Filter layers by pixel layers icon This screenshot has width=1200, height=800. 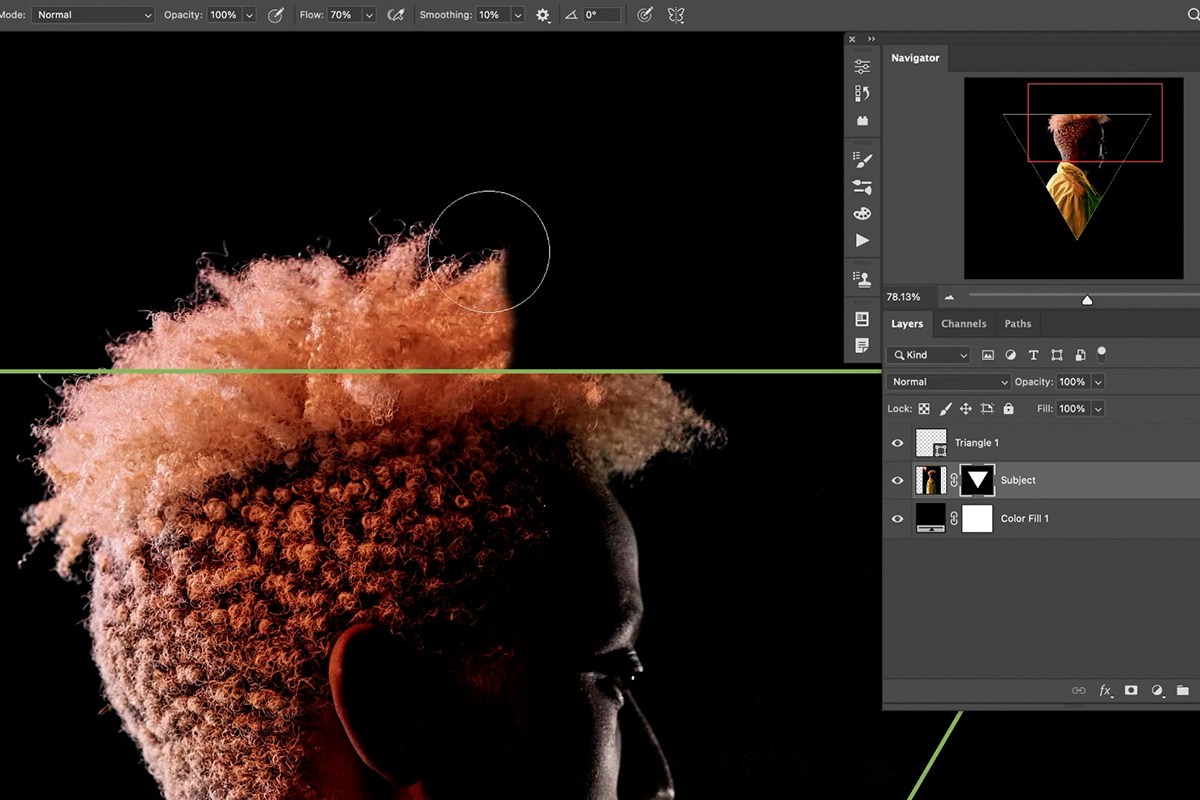pyautogui.click(x=988, y=355)
